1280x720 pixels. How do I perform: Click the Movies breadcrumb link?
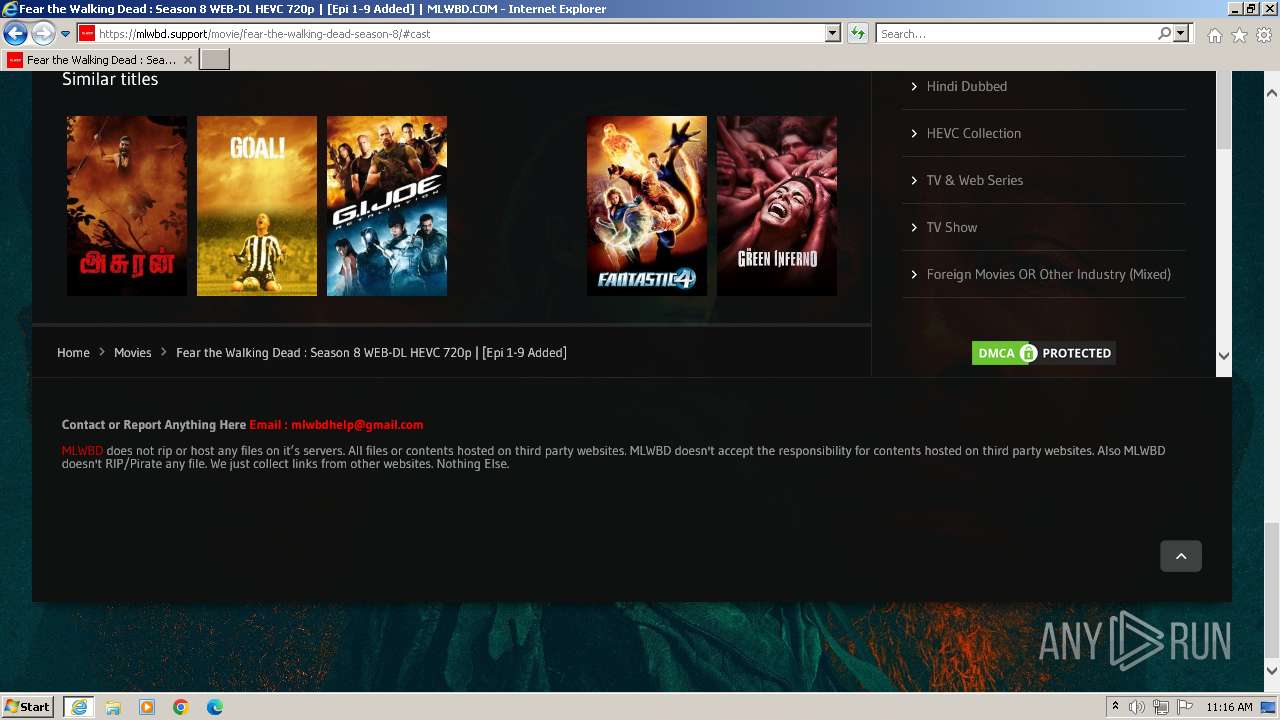(x=132, y=353)
